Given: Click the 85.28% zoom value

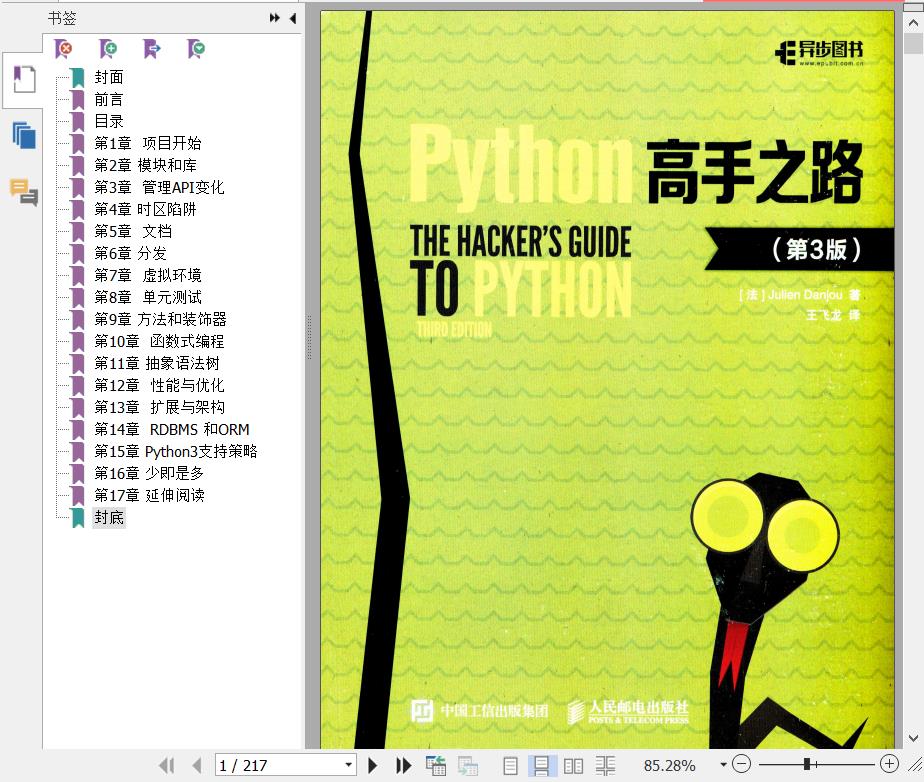Looking at the screenshot, I should [669, 765].
